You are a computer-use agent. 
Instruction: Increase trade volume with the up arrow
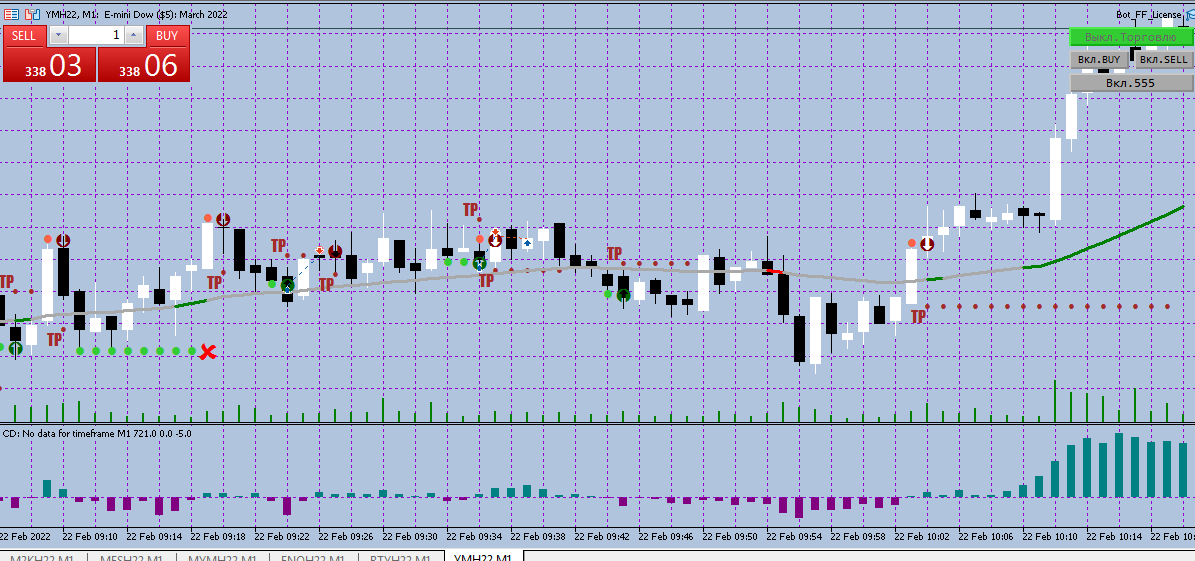[x=134, y=35]
